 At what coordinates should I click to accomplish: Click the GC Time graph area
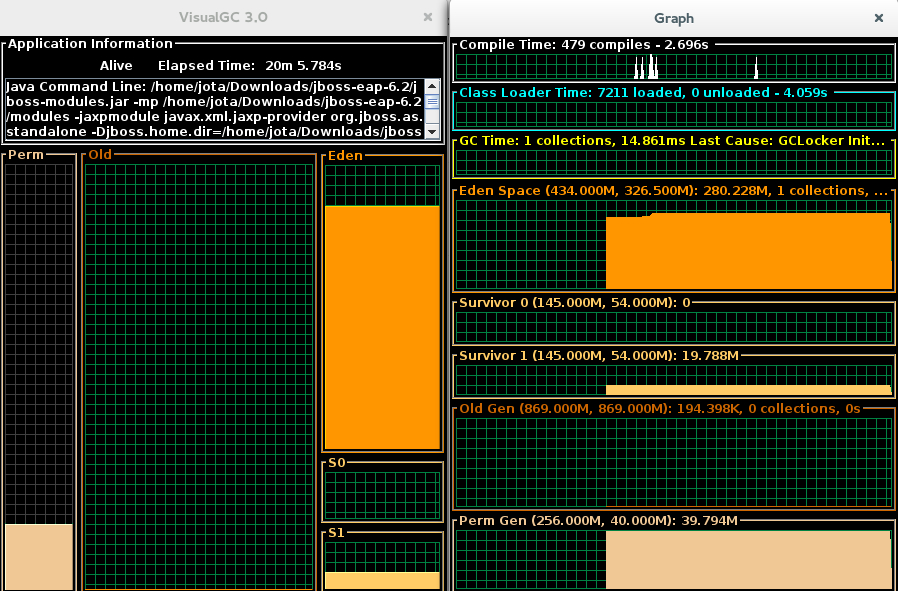coord(674,163)
